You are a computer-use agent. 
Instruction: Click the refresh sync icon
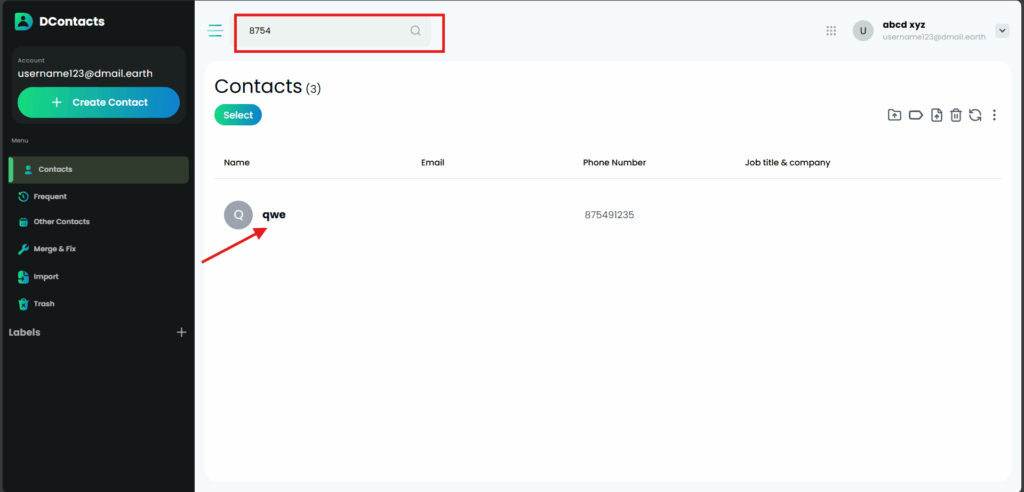(975, 116)
